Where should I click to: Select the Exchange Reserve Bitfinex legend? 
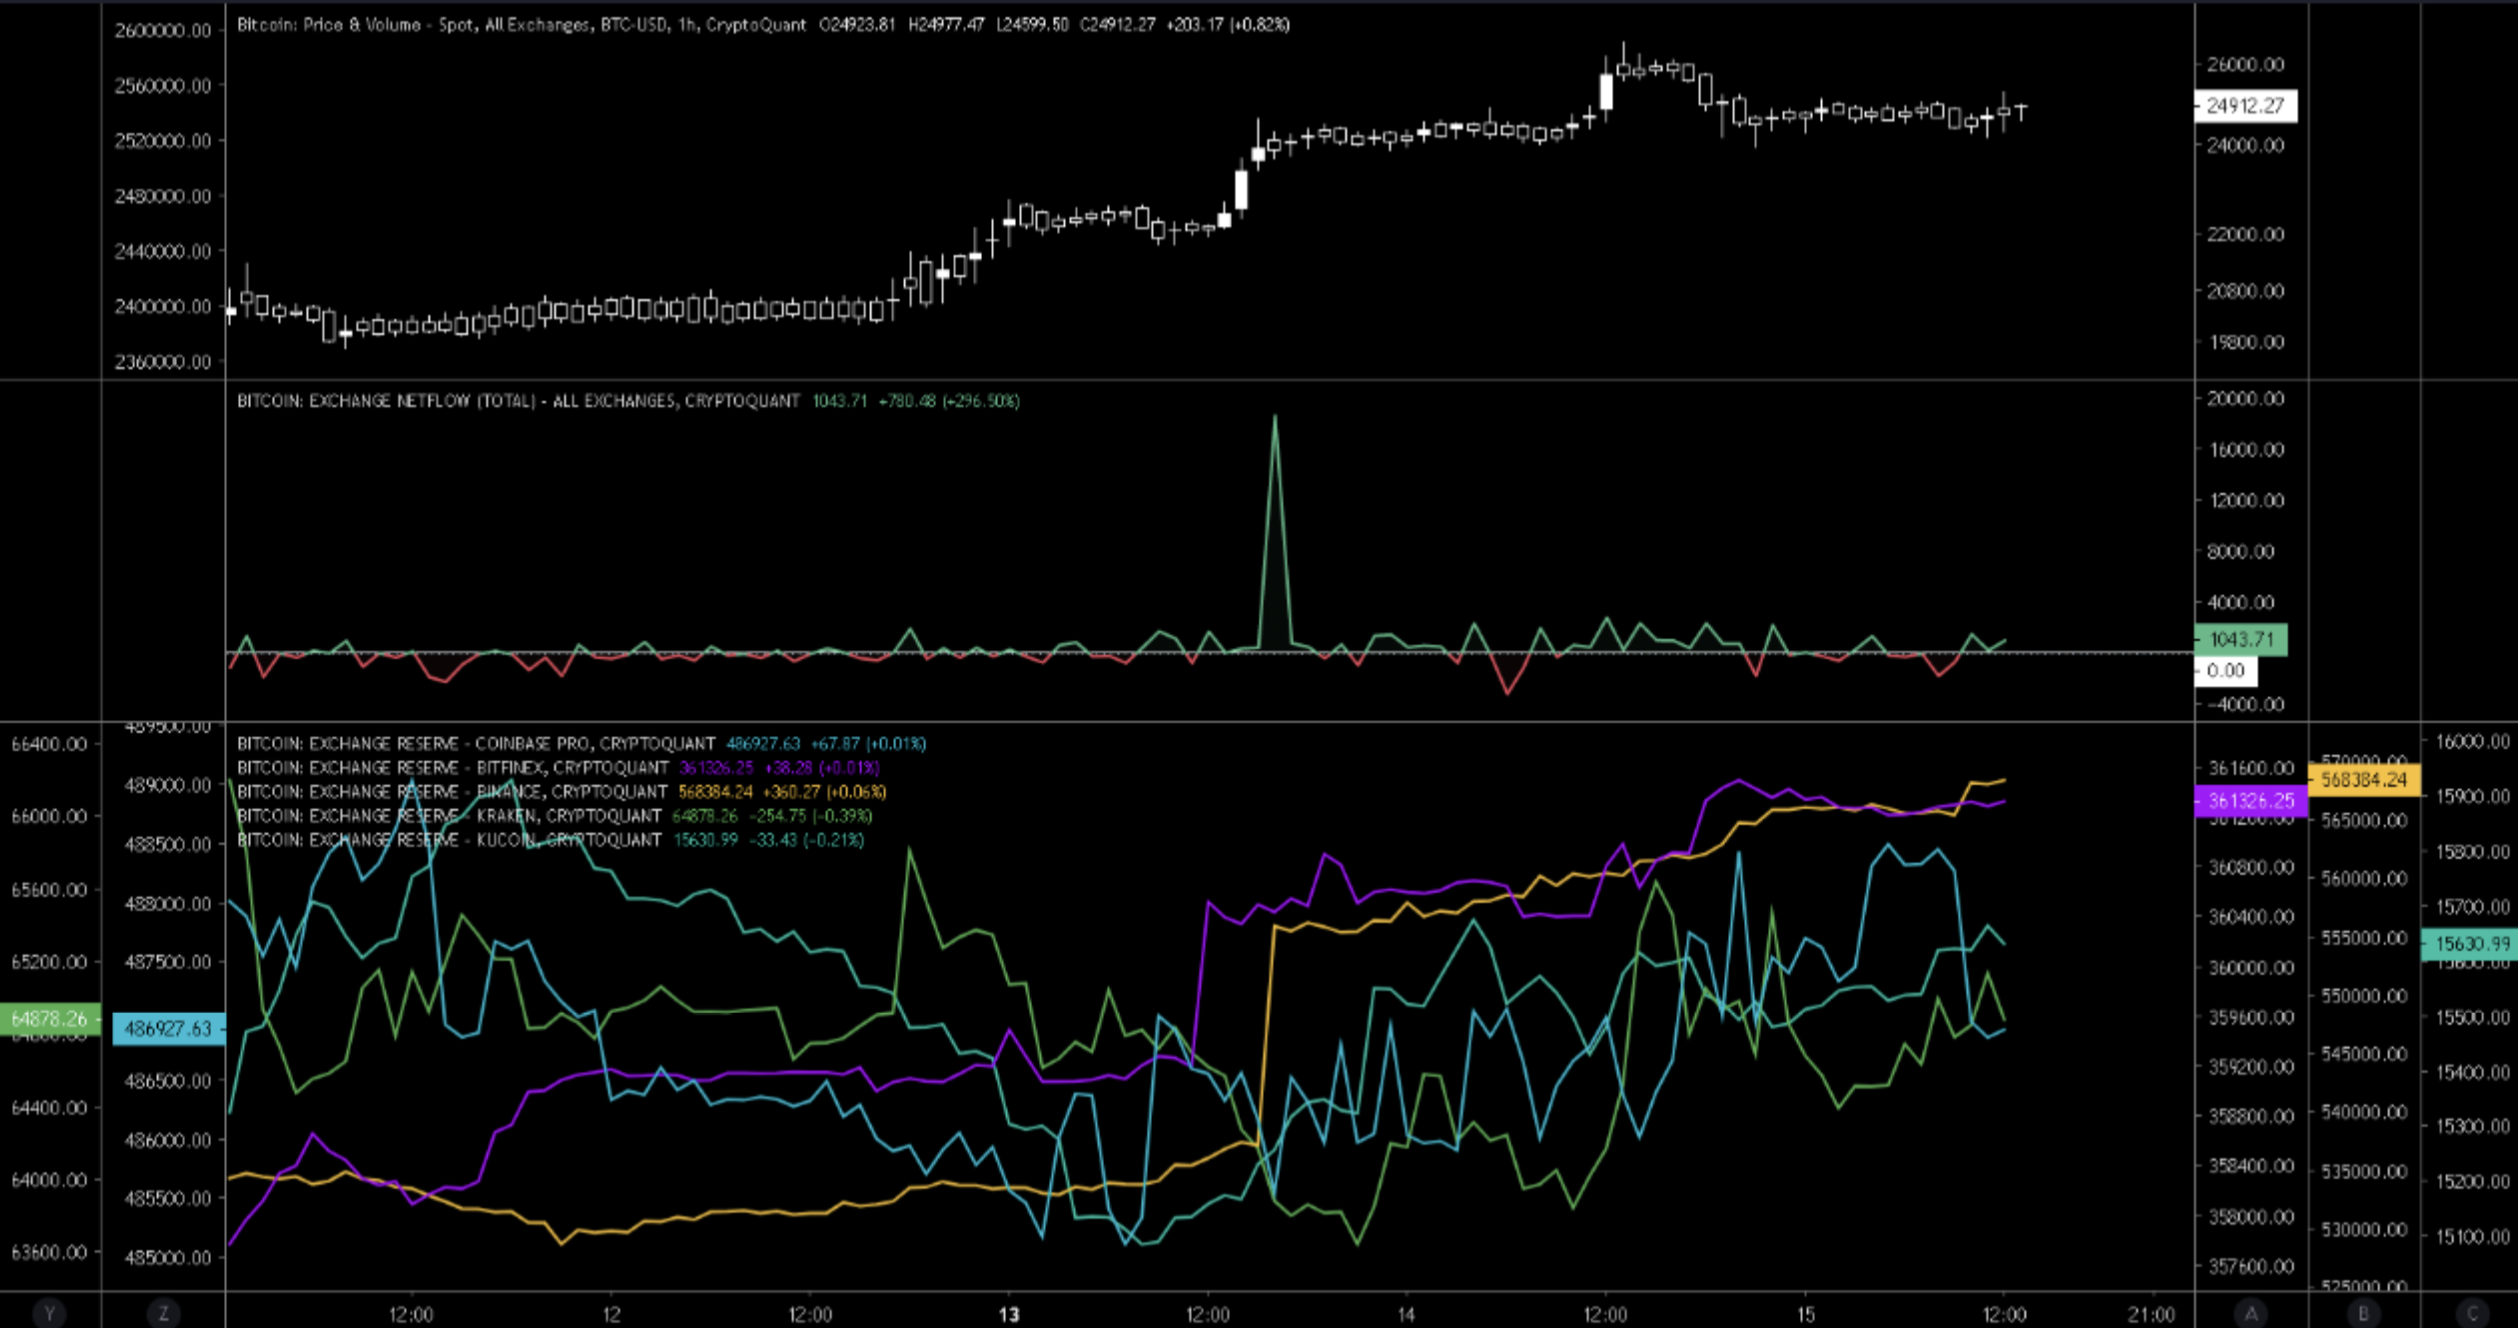tap(452, 768)
